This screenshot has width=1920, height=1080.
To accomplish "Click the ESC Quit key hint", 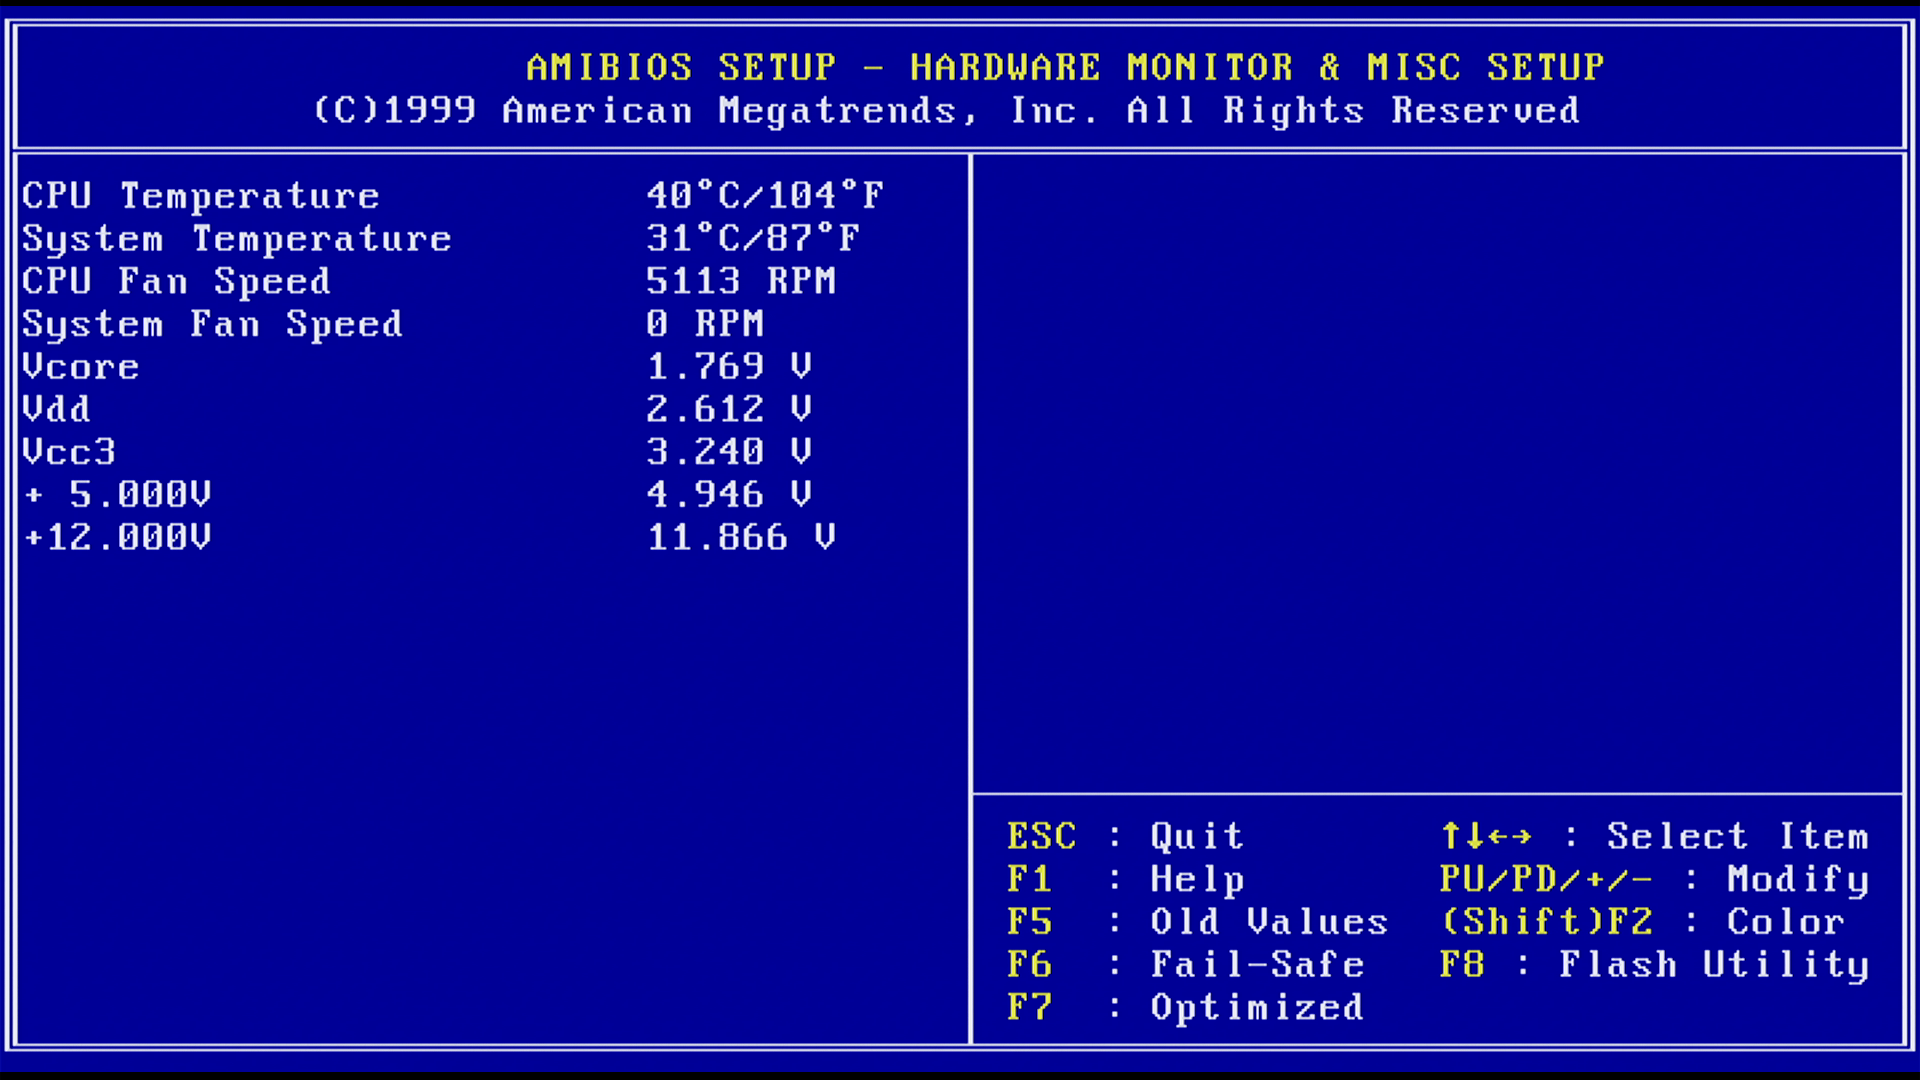I will [1125, 836].
